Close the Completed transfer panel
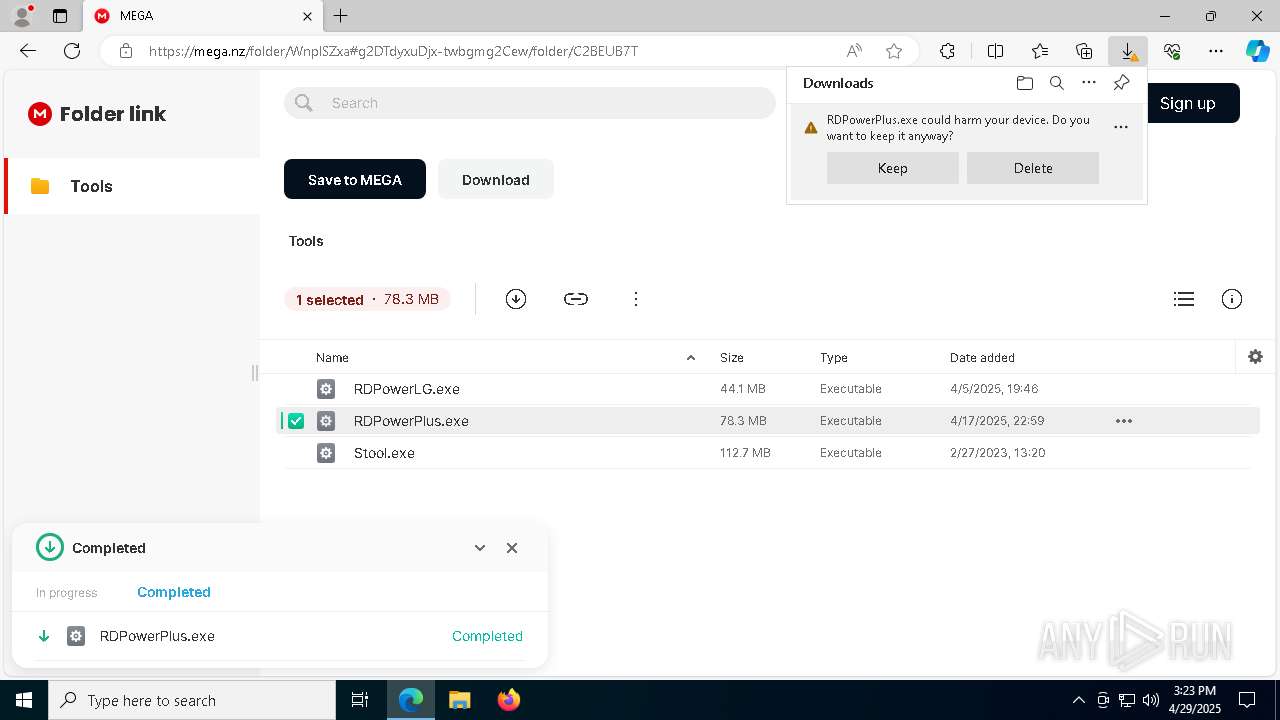Screen dimensions: 1280x720 point(512,548)
